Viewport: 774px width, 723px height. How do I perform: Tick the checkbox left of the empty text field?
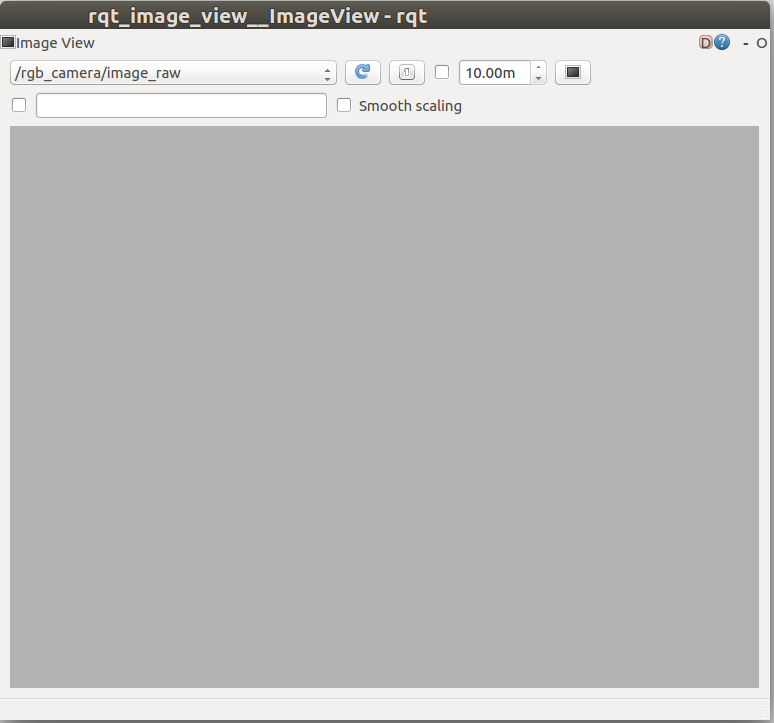[x=19, y=105]
